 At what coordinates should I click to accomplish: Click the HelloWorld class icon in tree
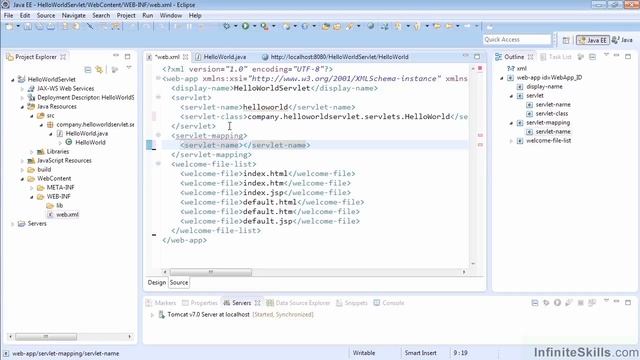[x=69, y=142]
